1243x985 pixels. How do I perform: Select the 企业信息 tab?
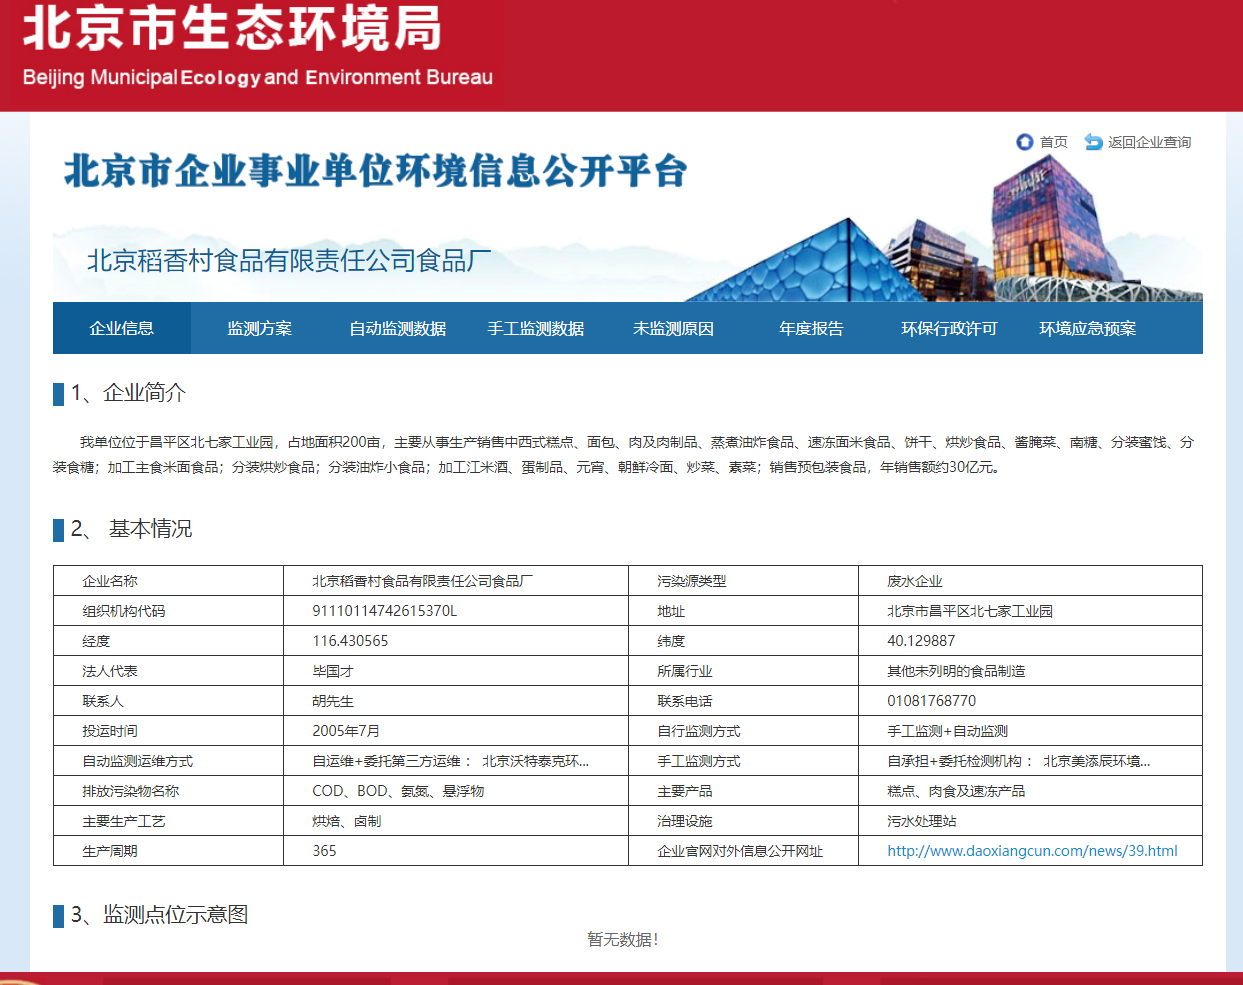tap(122, 328)
